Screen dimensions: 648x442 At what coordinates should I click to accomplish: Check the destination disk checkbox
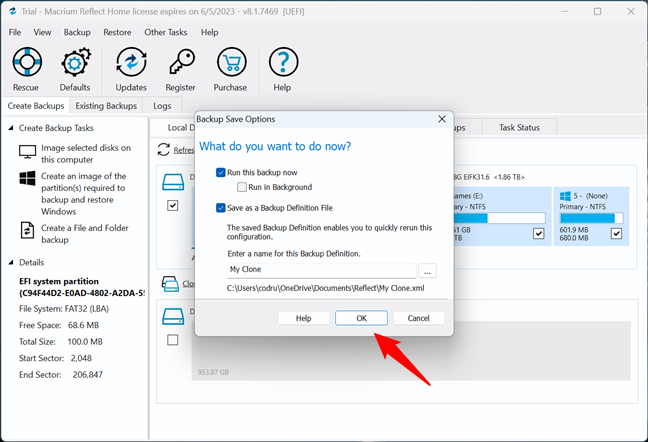coord(173,340)
